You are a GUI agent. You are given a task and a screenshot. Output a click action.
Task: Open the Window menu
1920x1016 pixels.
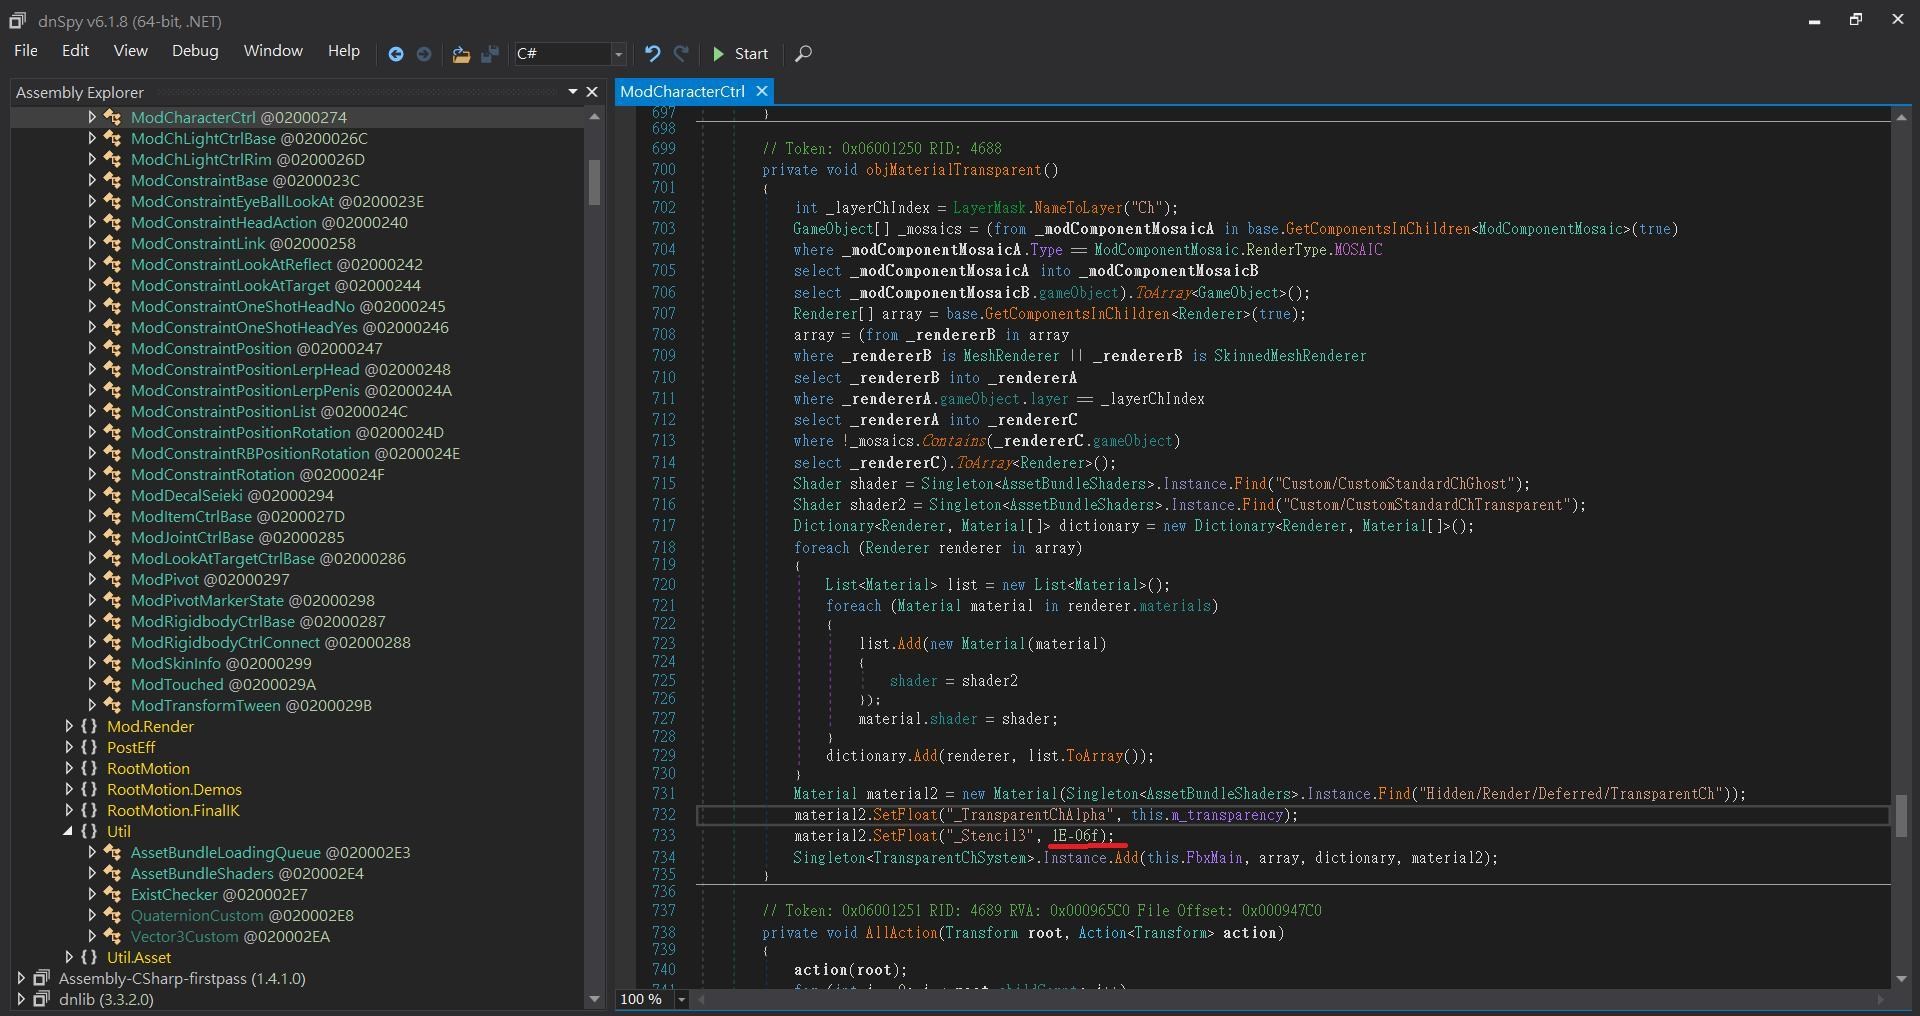(273, 51)
